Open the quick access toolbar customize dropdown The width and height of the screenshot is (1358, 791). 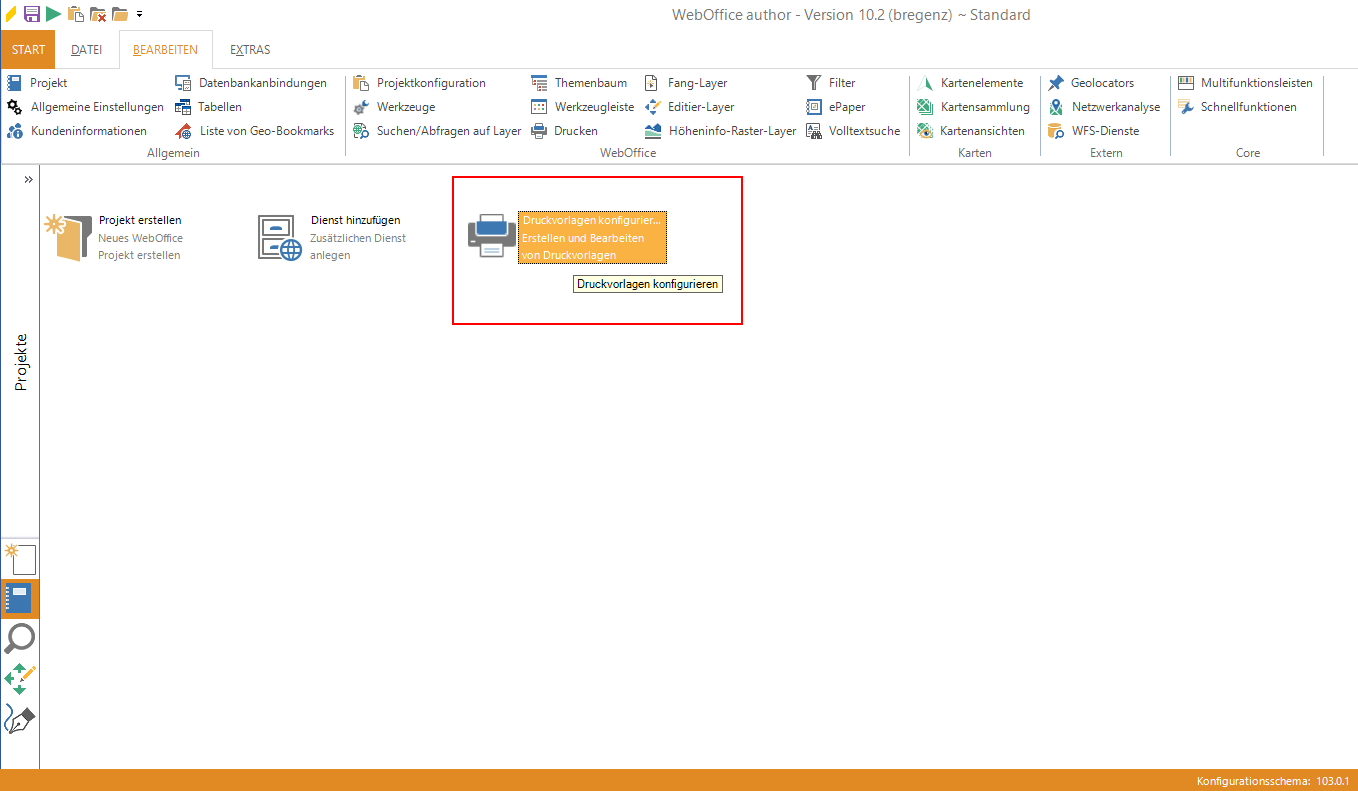139,14
